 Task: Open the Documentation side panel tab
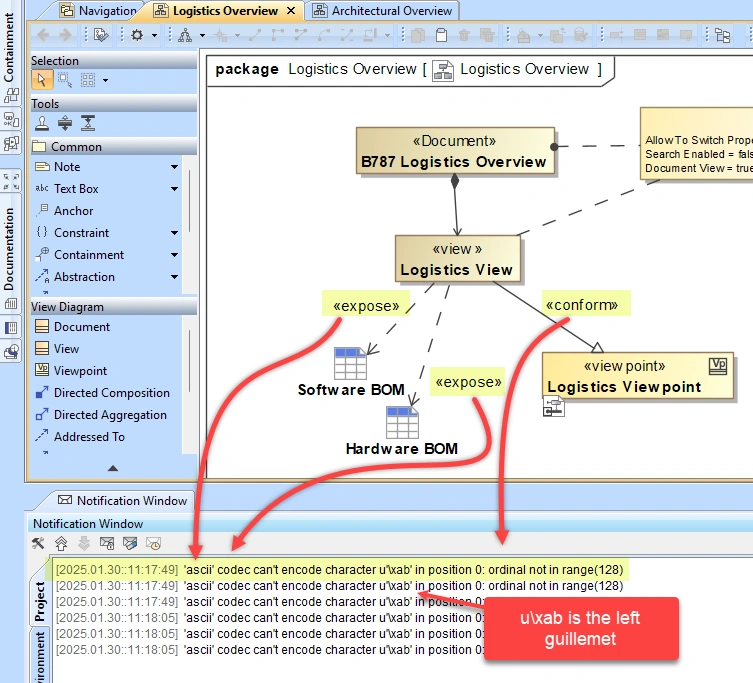tap(9, 249)
